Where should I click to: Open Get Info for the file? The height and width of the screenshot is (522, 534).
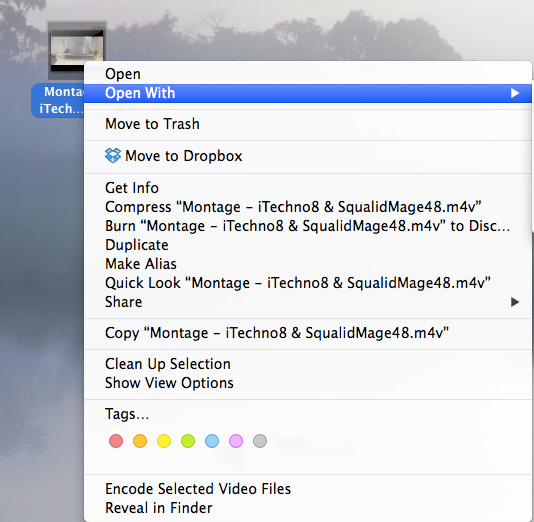308,188
